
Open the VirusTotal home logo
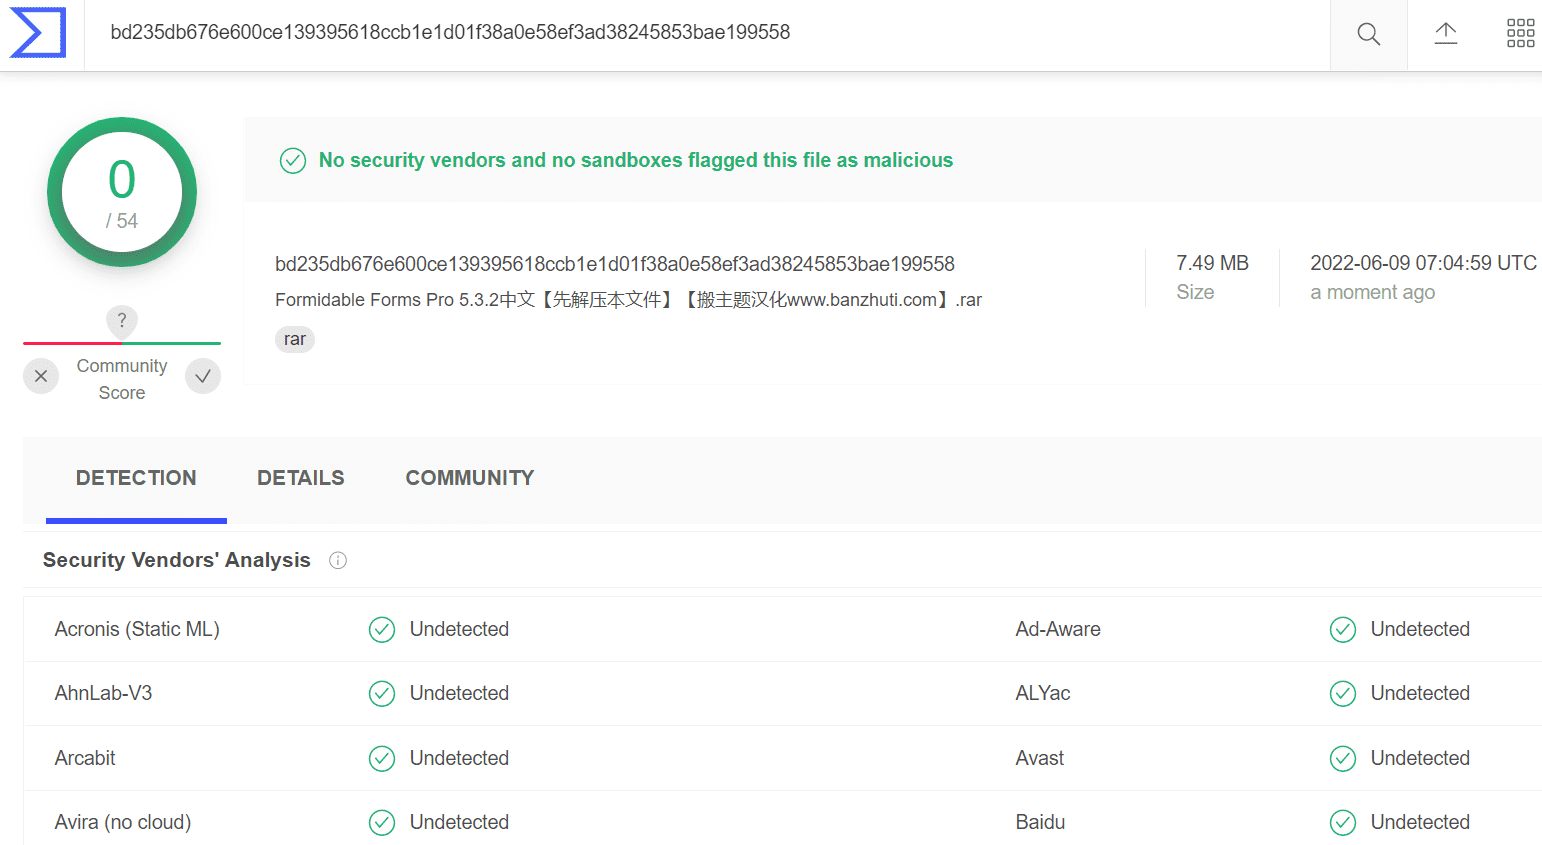[38, 33]
